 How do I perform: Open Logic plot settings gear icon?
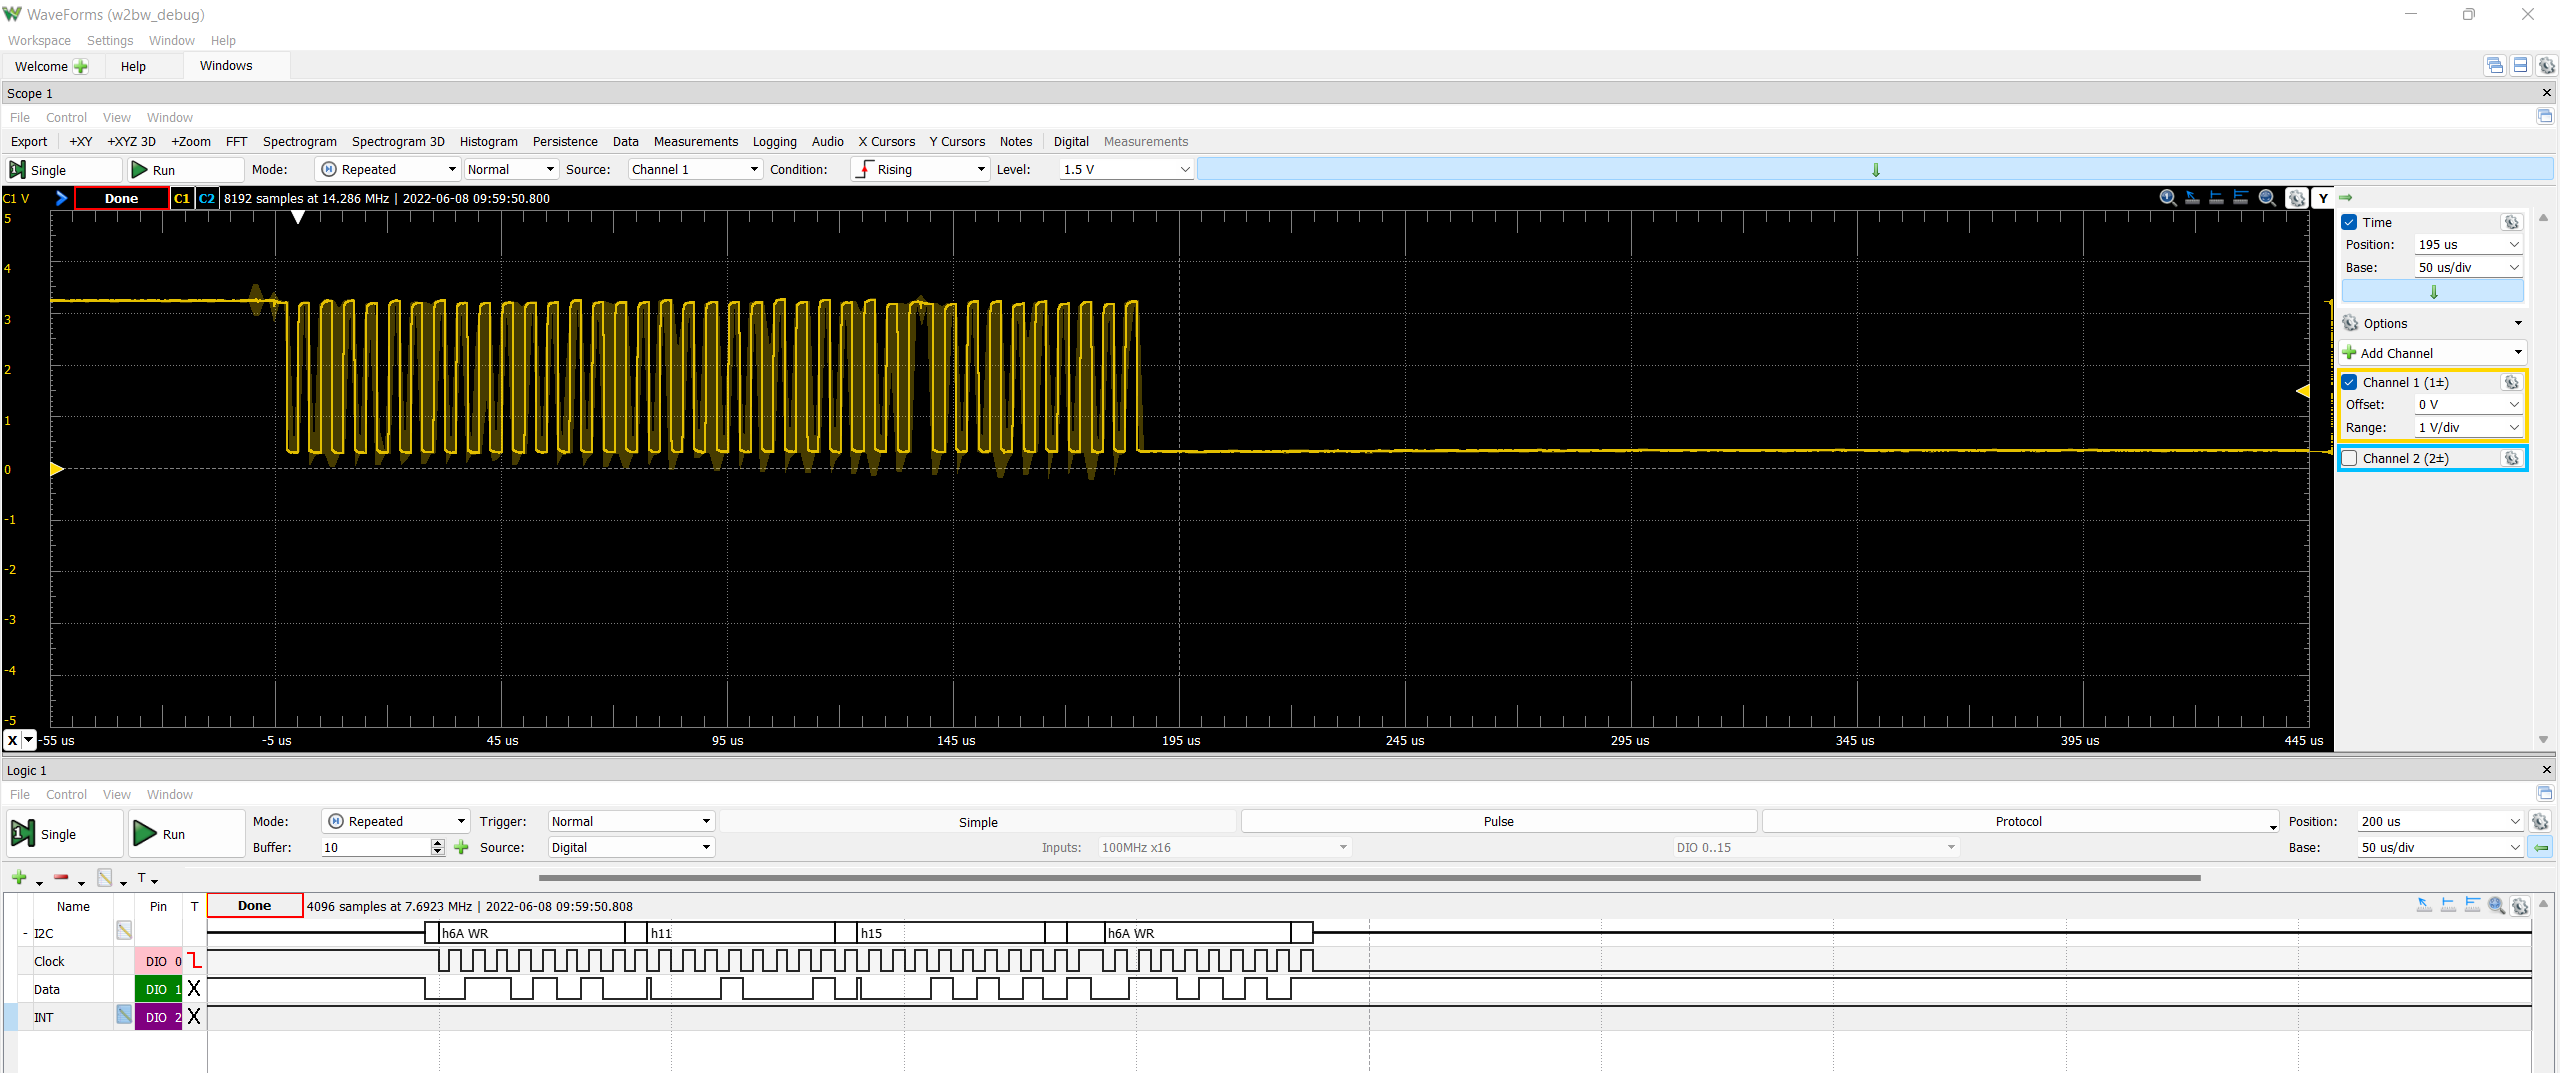click(2520, 906)
